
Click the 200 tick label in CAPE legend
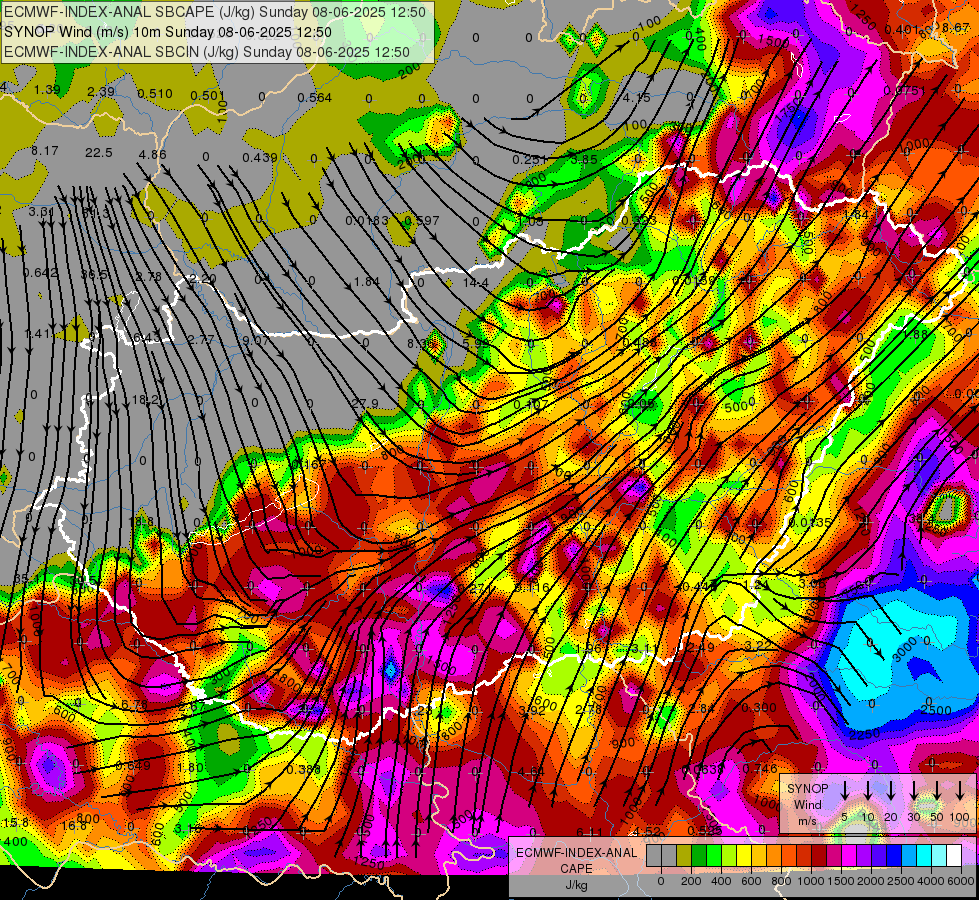click(691, 881)
